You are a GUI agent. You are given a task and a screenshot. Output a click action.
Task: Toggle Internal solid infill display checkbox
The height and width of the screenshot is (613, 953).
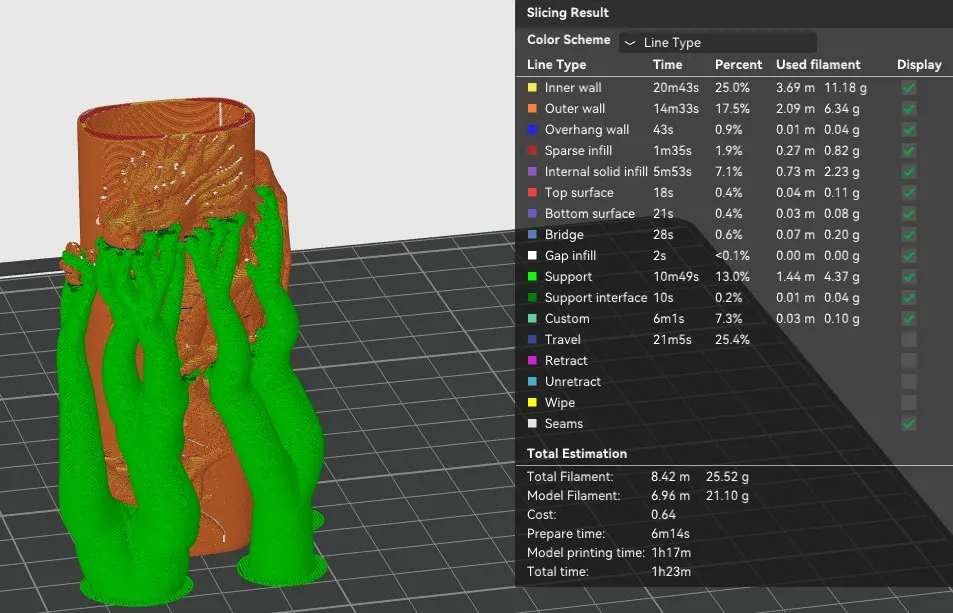click(909, 171)
